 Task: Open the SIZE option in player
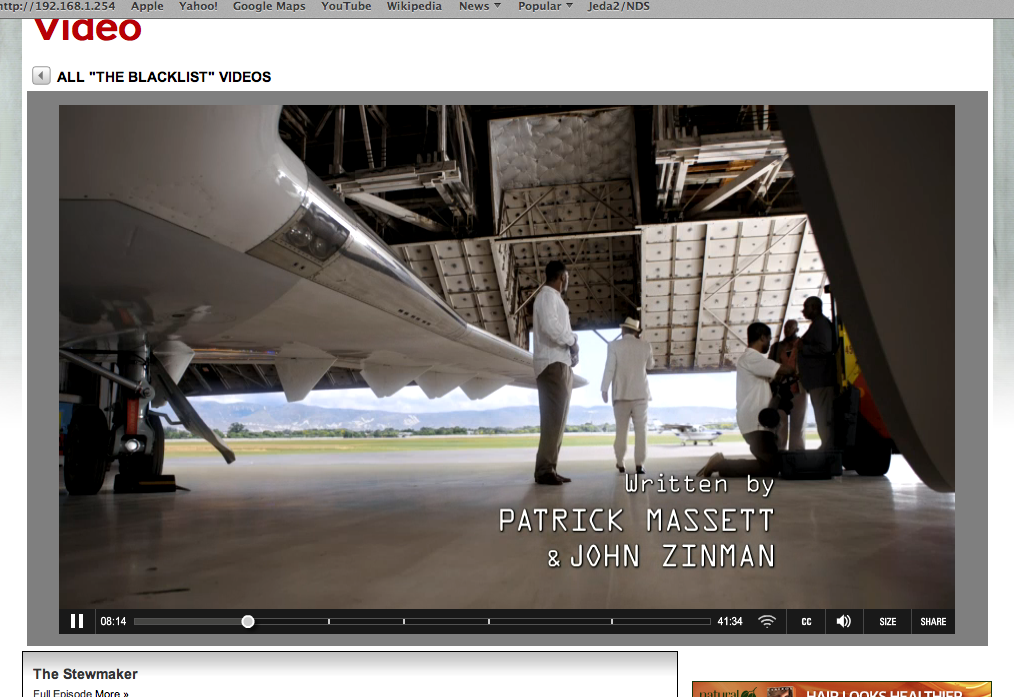[887, 621]
